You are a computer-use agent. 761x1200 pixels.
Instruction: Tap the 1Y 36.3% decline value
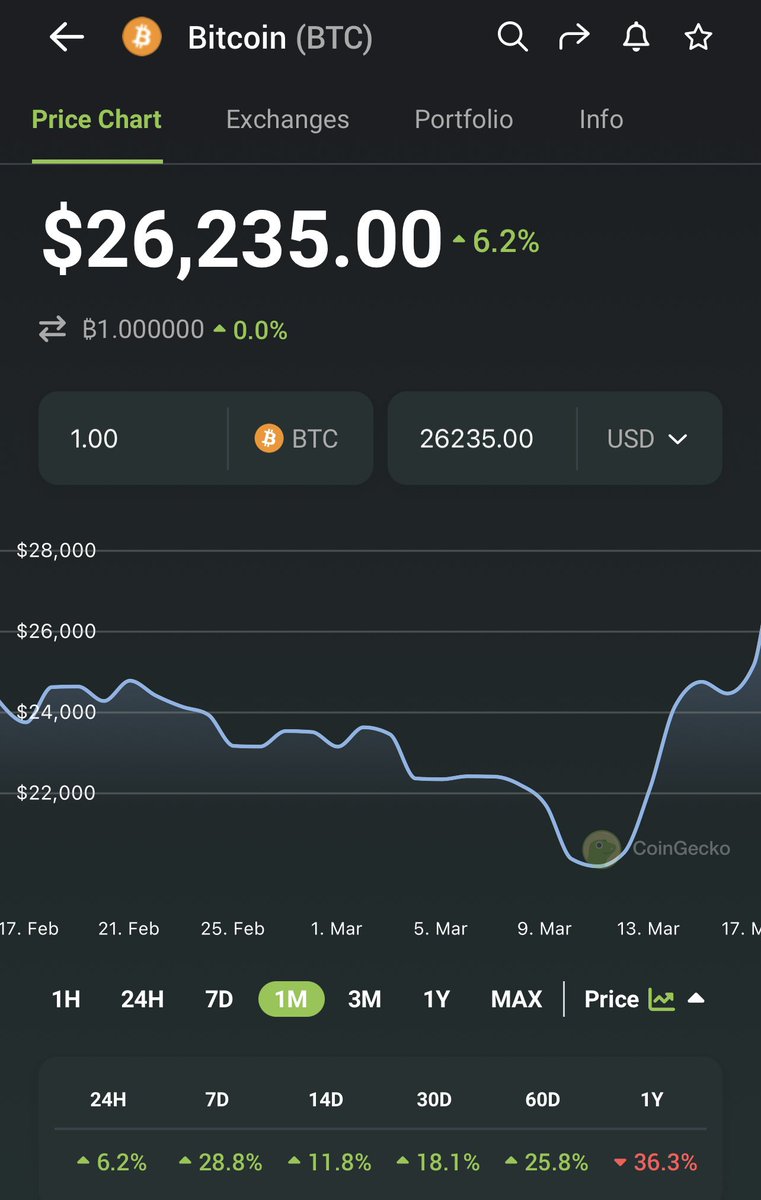tap(655, 1162)
